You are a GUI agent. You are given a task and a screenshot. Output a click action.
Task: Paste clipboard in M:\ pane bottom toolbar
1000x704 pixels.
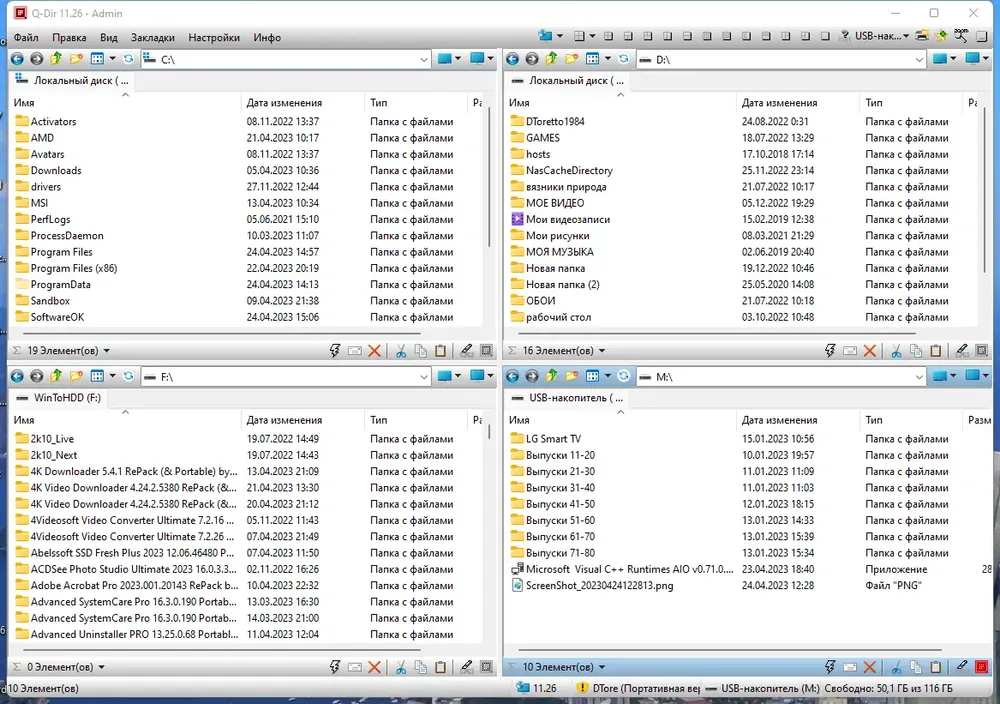coord(936,667)
